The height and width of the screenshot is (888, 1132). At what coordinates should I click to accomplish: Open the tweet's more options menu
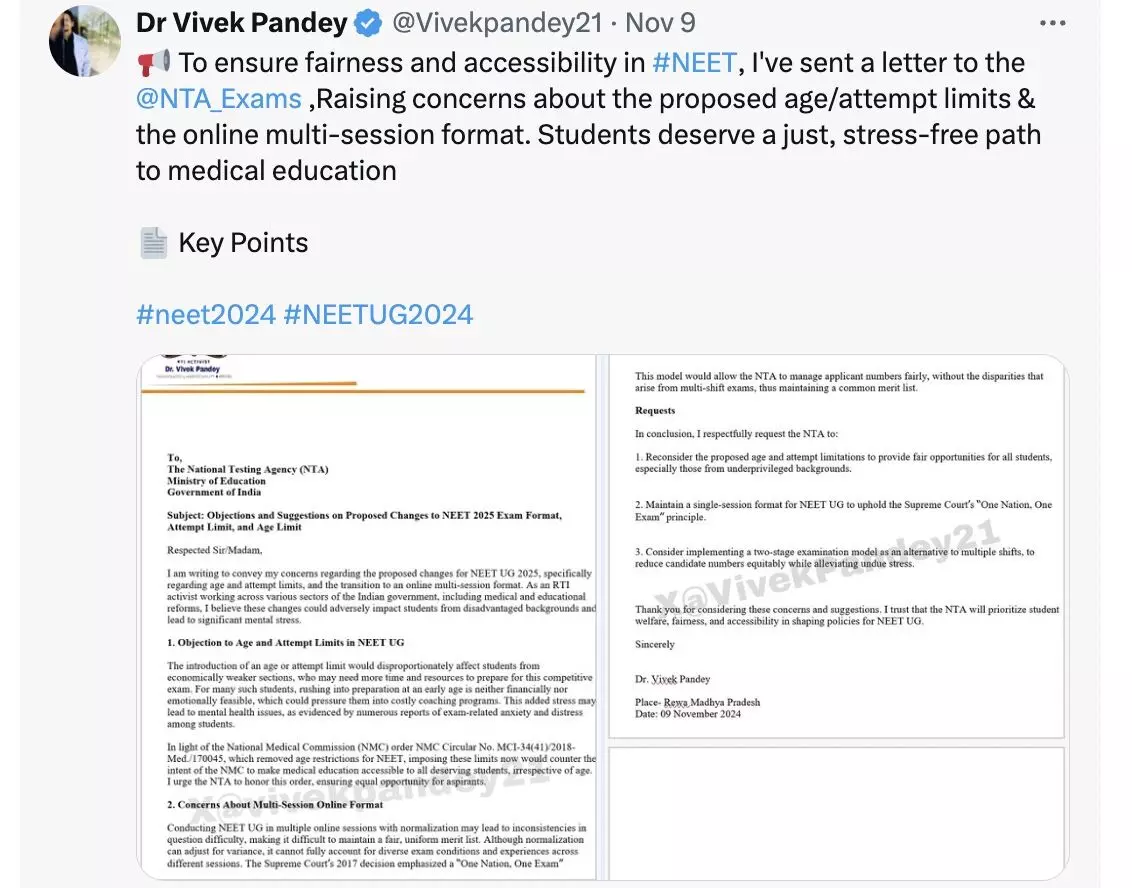pyautogui.click(x=1053, y=23)
